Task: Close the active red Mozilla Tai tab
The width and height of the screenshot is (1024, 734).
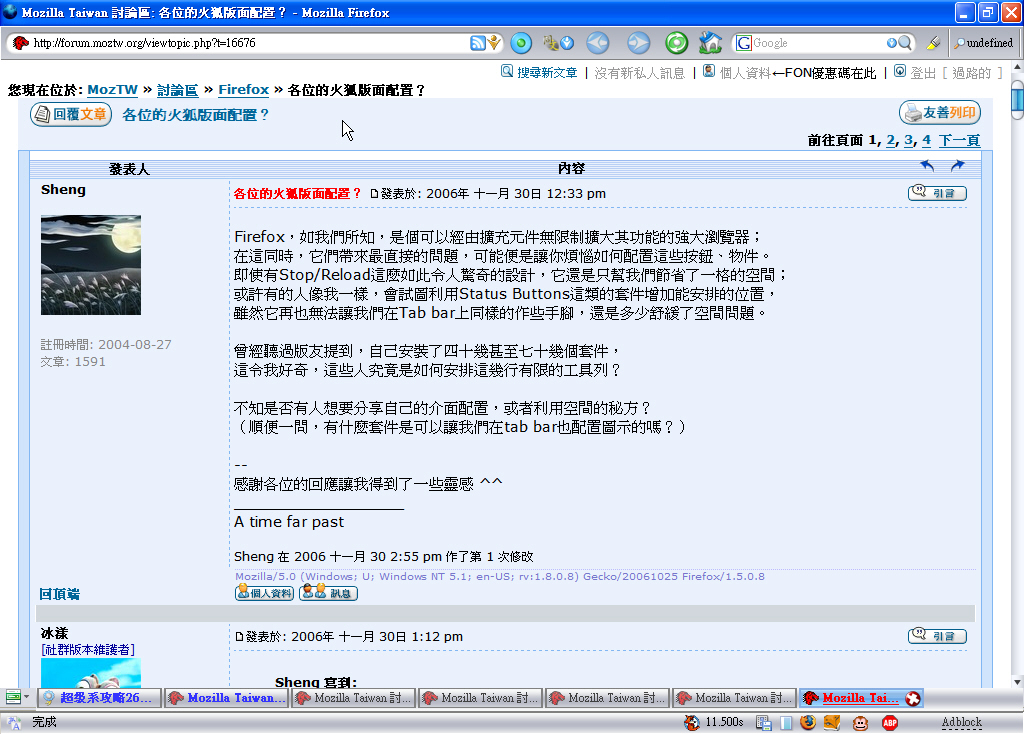Action: (912, 699)
